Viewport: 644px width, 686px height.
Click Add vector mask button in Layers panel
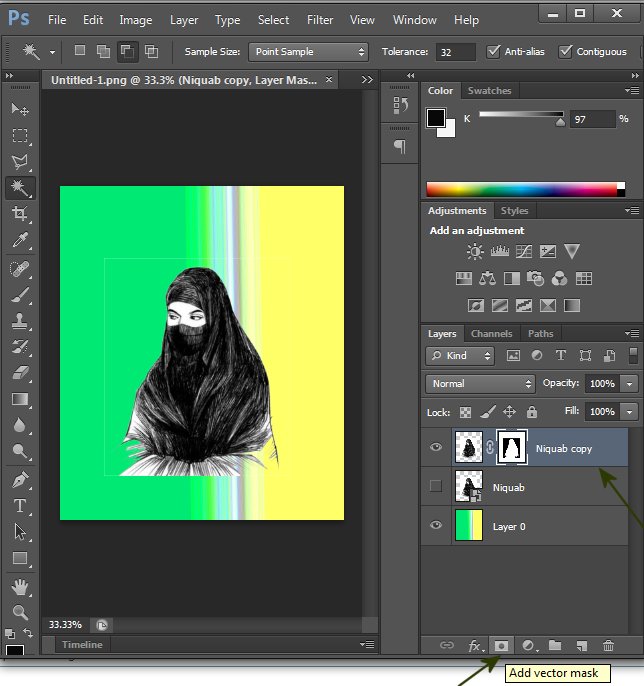[501, 646]
